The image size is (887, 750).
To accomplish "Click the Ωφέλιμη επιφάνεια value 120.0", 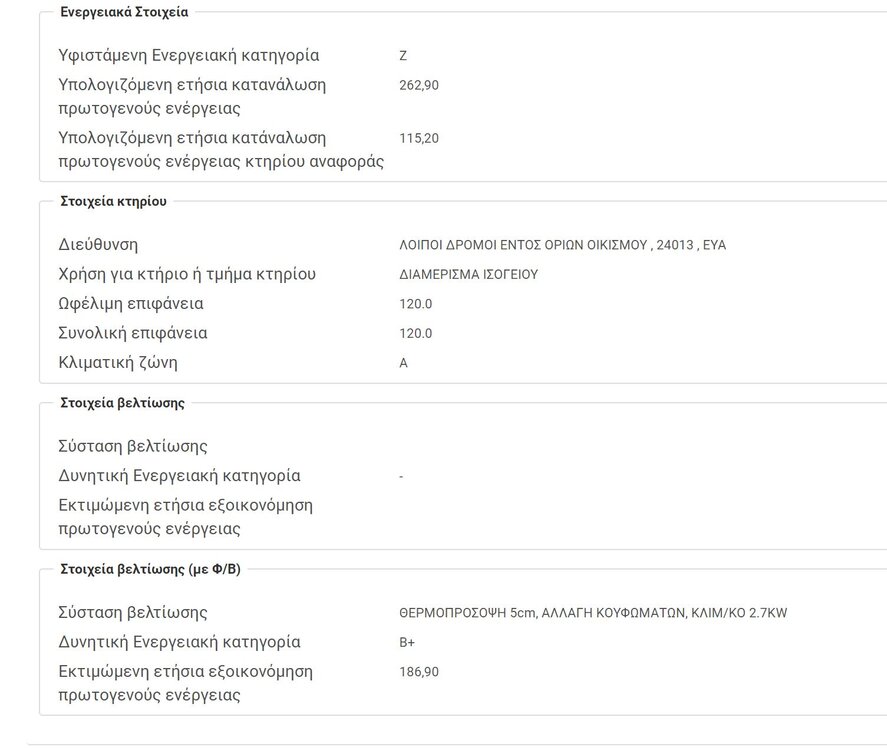I will coord(416,304).
